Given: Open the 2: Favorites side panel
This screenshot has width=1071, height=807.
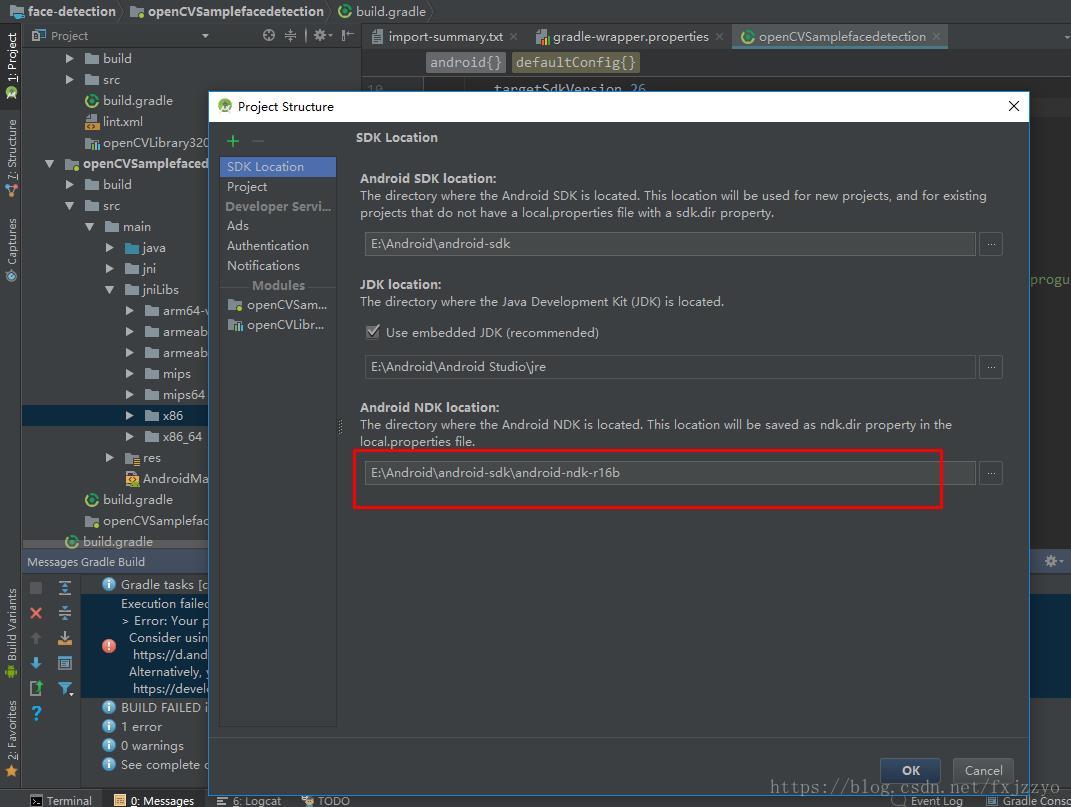Looking at the screenshot, I should click(x=11, y=738).
